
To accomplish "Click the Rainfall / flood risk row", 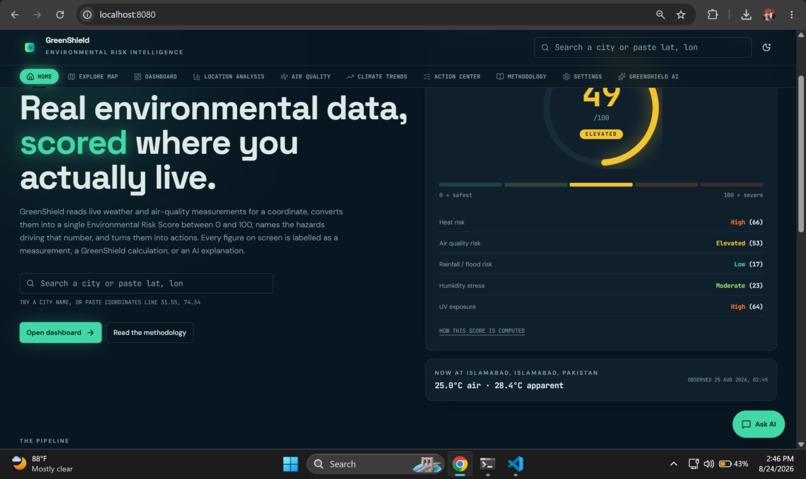I will pos(601,264).
